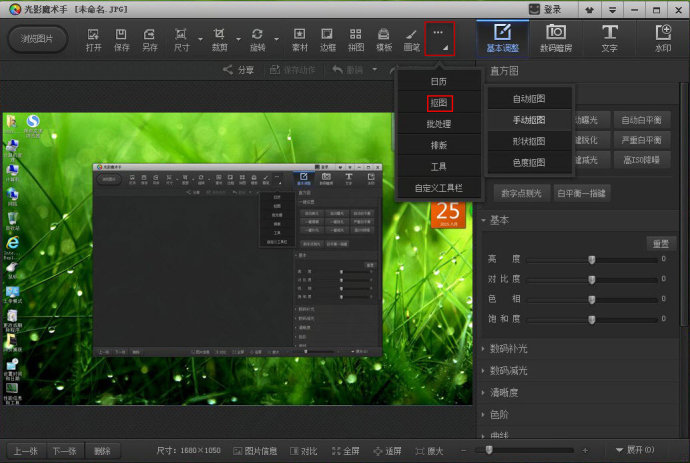Open the 展开 dropdown at bottom right

[633, 449]
